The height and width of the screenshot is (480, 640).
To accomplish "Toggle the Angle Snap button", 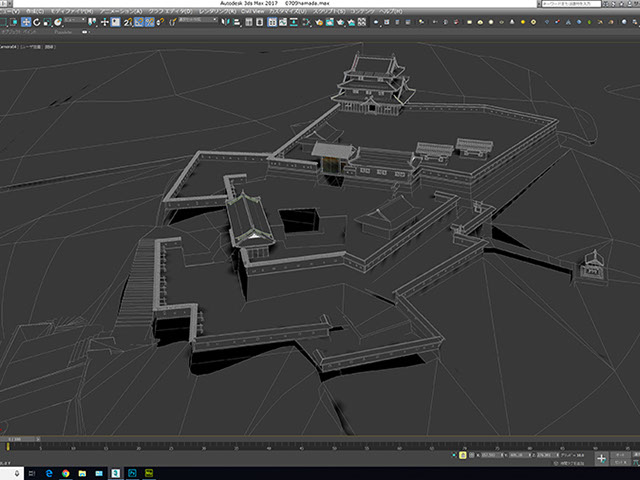I will coord(137,21).
